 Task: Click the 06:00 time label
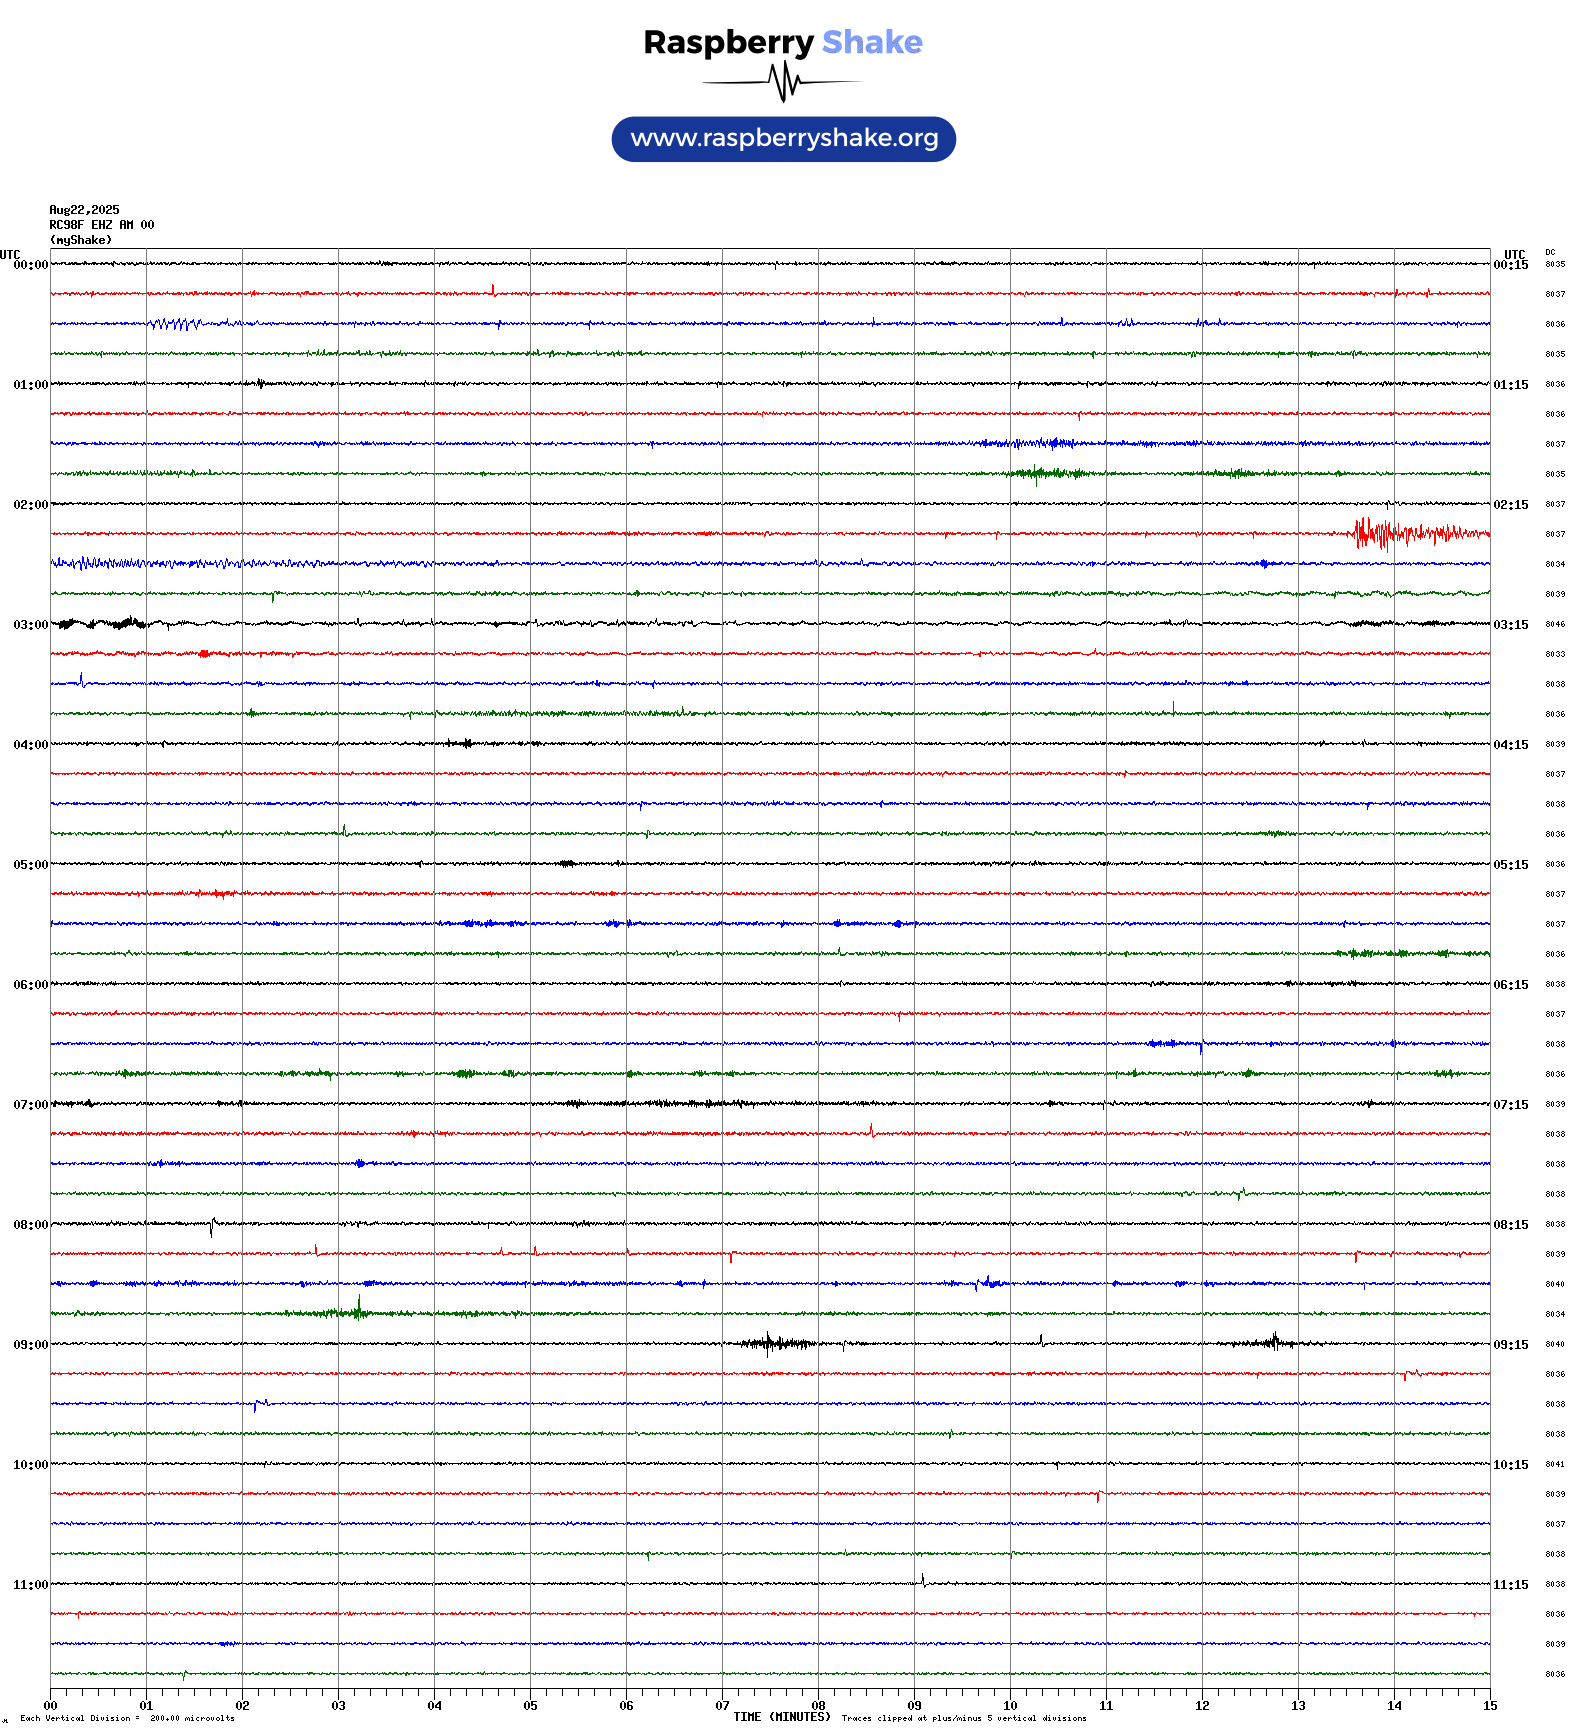pos(30,985)
